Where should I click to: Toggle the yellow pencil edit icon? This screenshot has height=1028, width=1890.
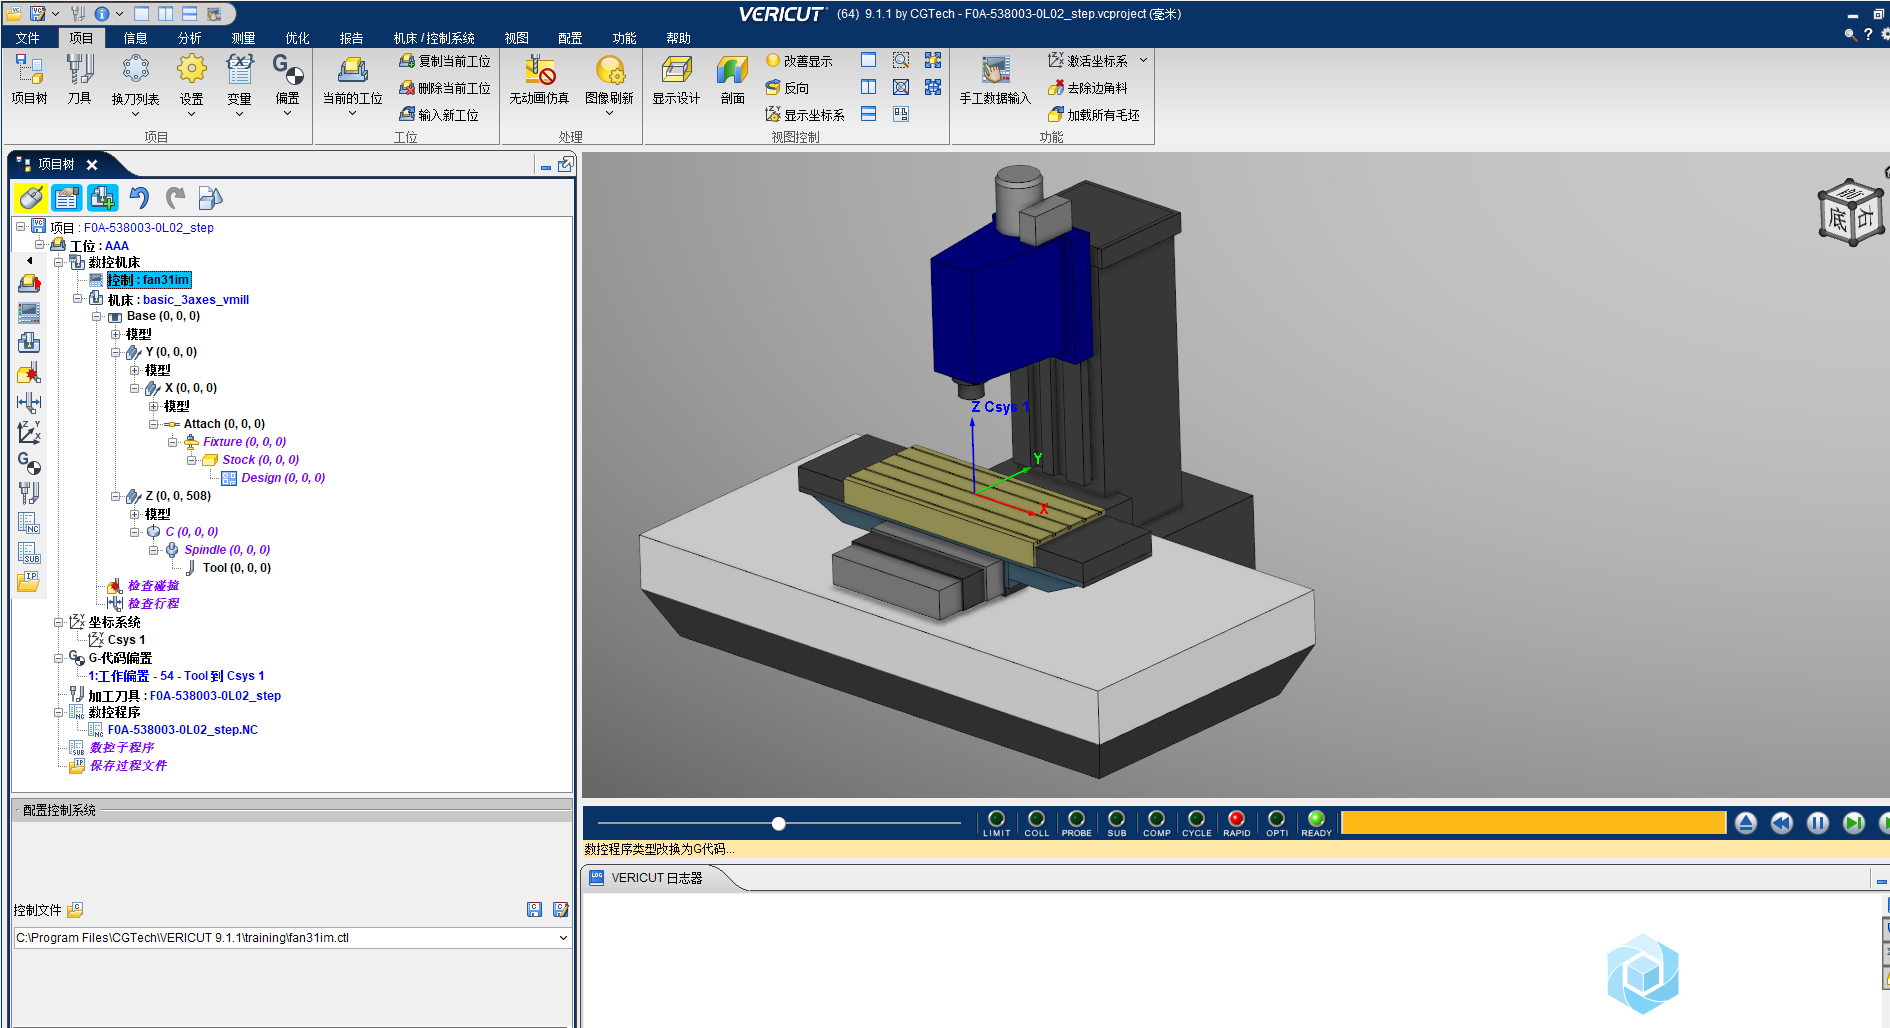pos(31,198)
